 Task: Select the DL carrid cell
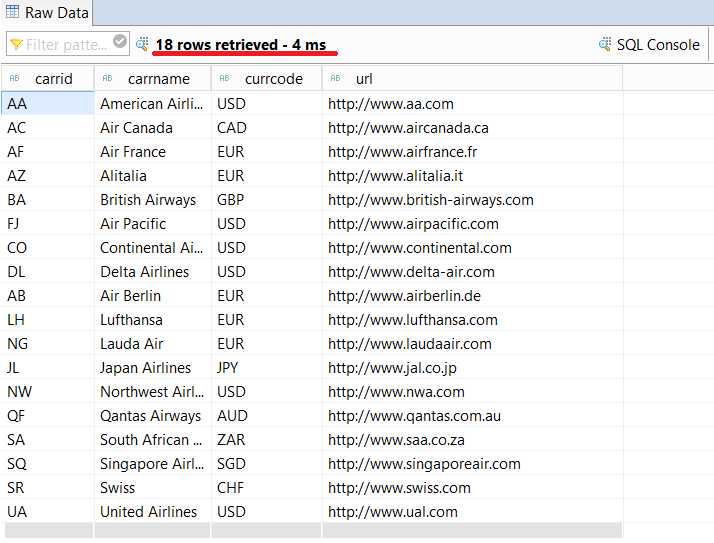click(47, 272)
